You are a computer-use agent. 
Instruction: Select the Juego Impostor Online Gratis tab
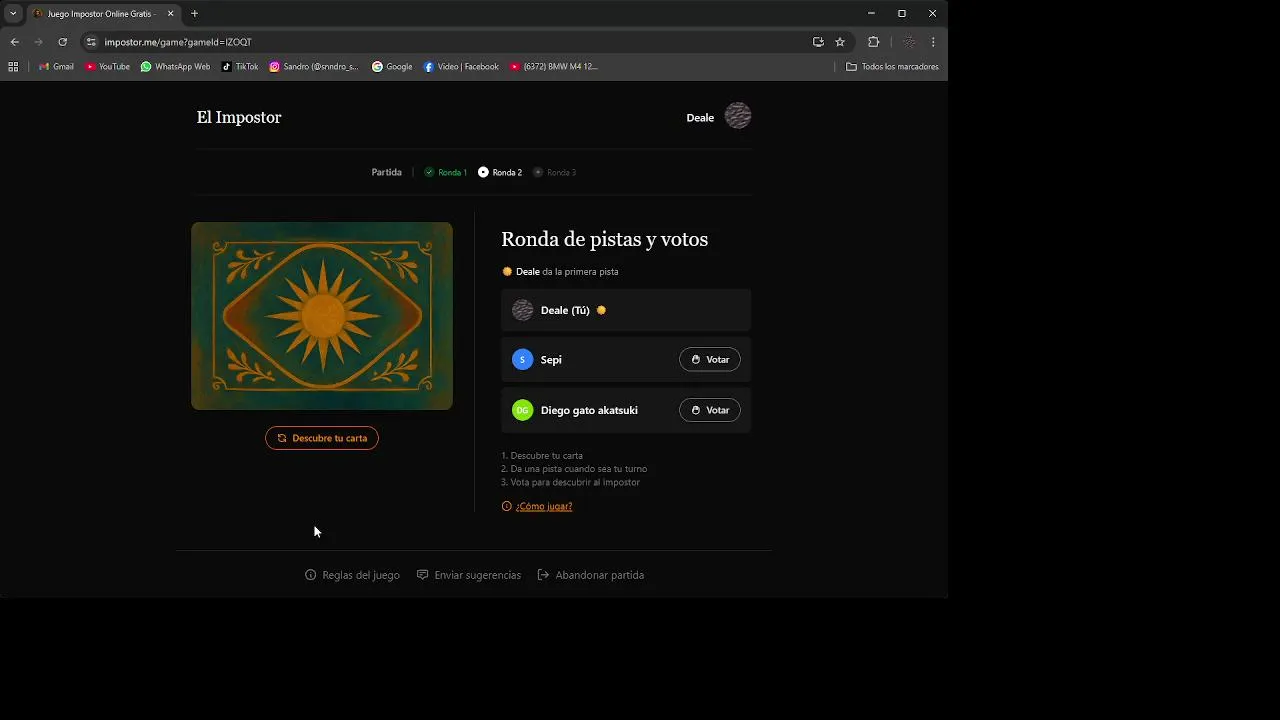tap(104, 14)
